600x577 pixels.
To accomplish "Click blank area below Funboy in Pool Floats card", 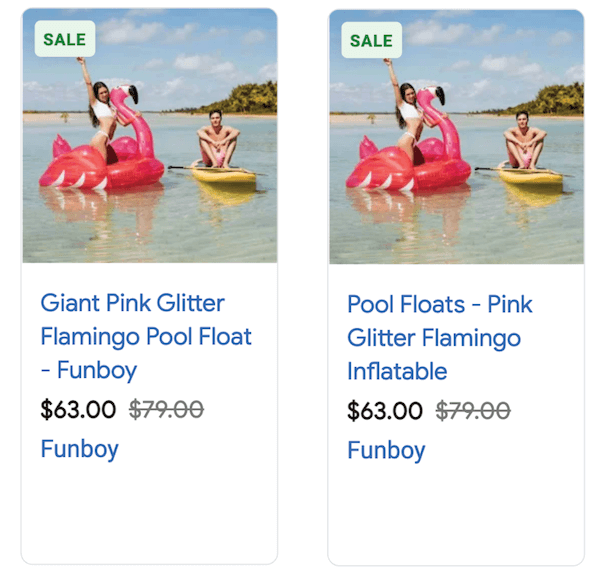I will click(456, 513).
